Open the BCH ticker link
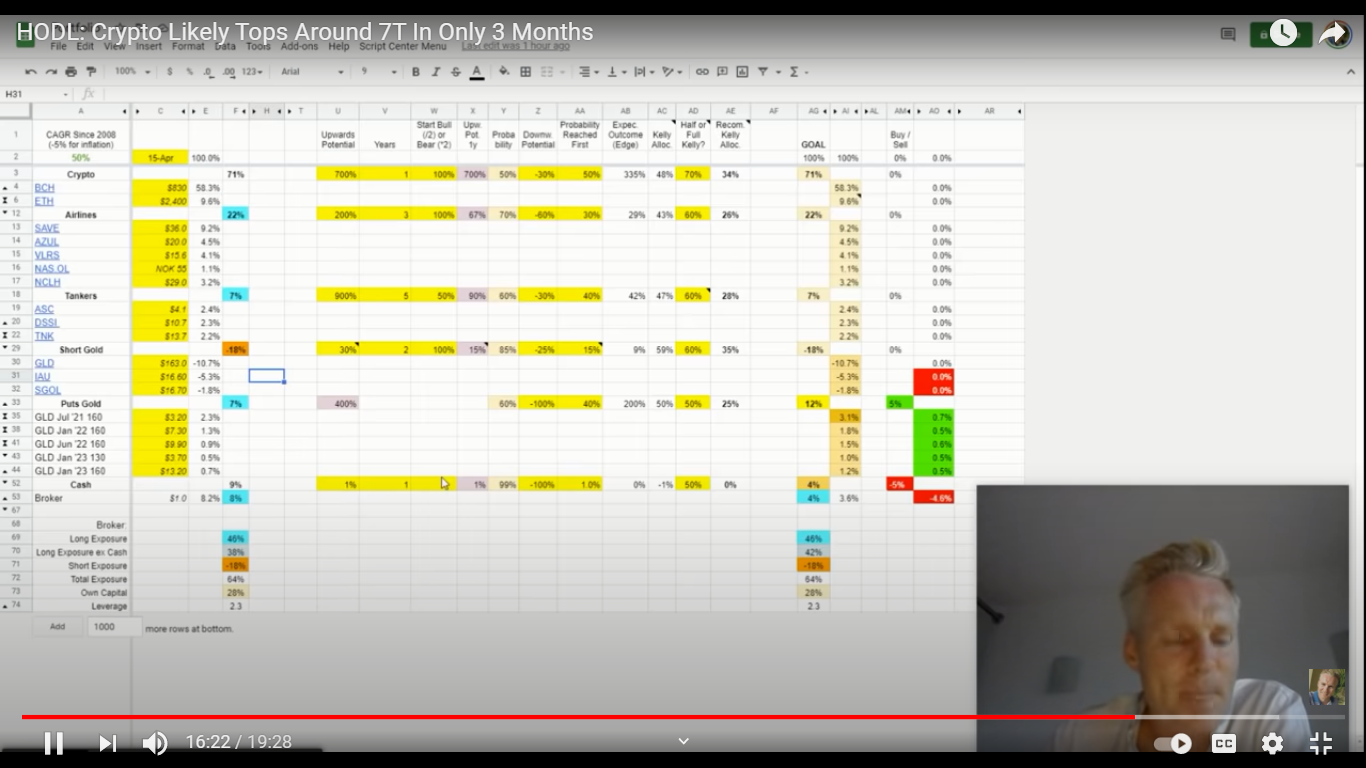Viewport: 1366px width, 768px height. [x=44, y=188]
